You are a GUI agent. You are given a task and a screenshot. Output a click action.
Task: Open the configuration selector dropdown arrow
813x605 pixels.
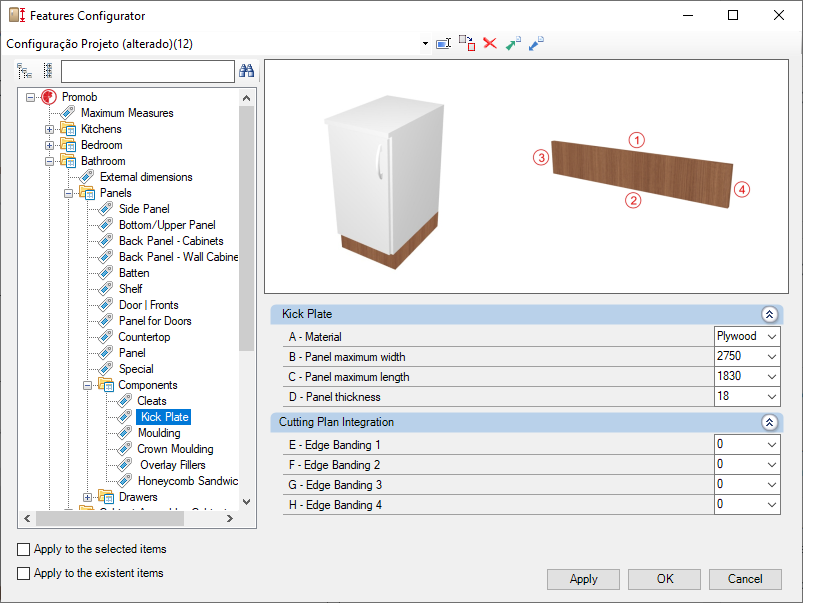[425, 44]
